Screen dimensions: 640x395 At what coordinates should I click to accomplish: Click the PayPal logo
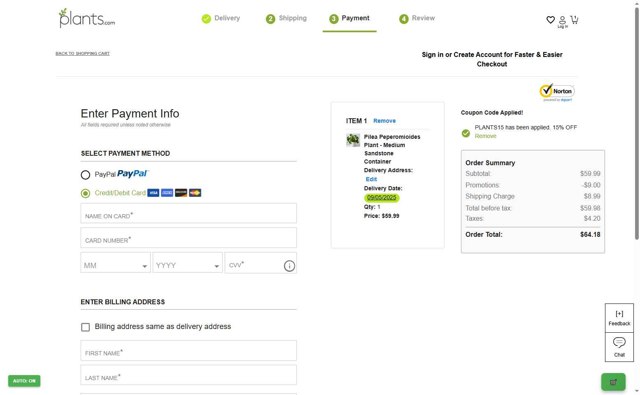[x=132, y=173]
